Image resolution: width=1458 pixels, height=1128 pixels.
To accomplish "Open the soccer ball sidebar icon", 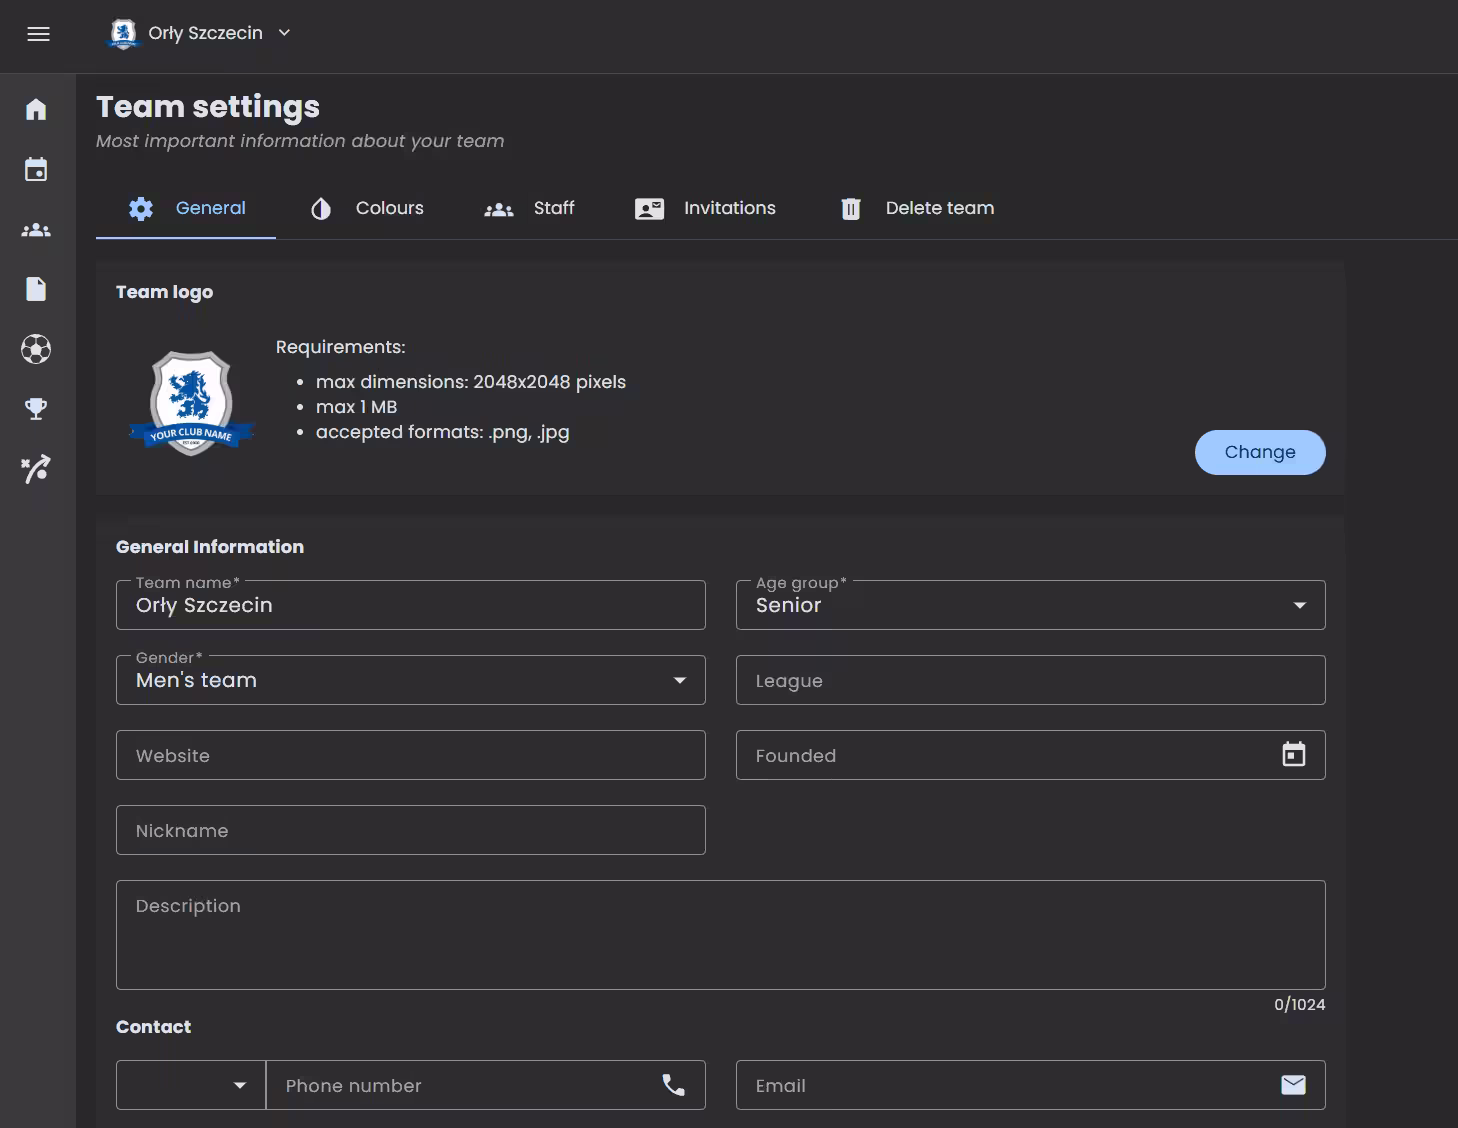I will point(36,349).
